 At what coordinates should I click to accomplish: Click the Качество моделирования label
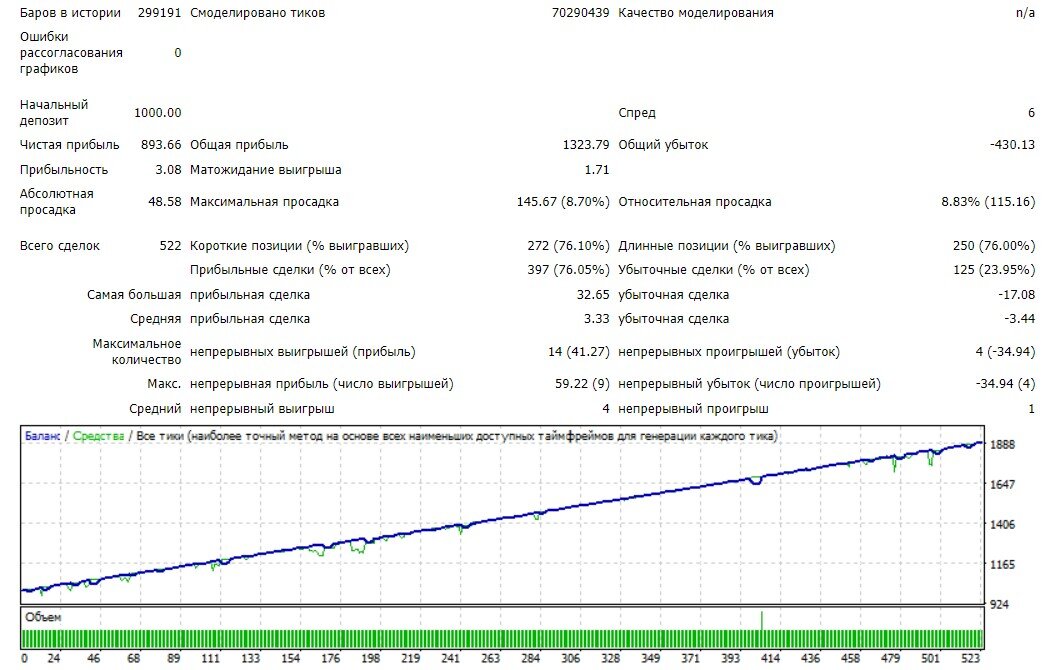(696, 13)
